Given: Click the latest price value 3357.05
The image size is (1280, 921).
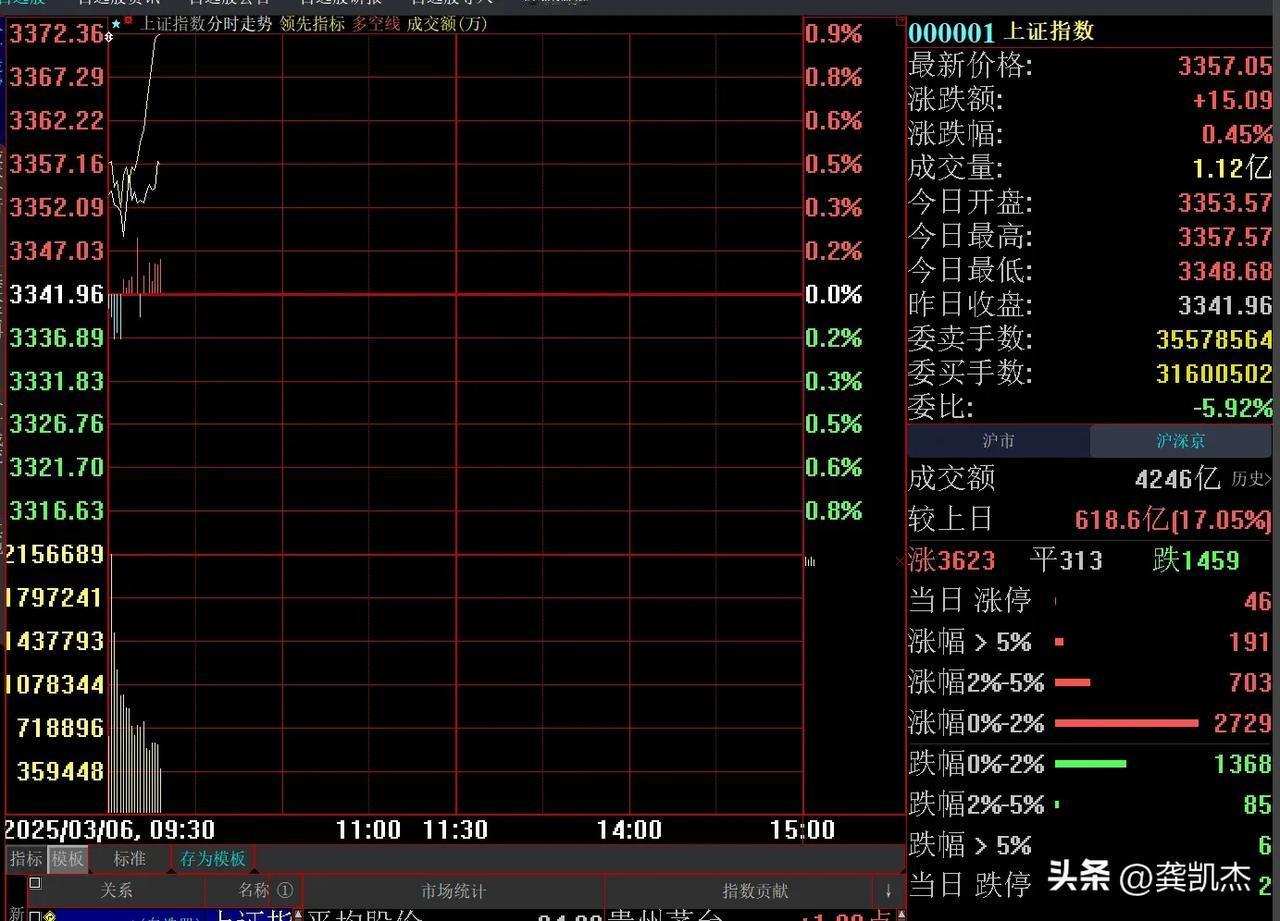Looking at the screenshot, I should 1225,67.
